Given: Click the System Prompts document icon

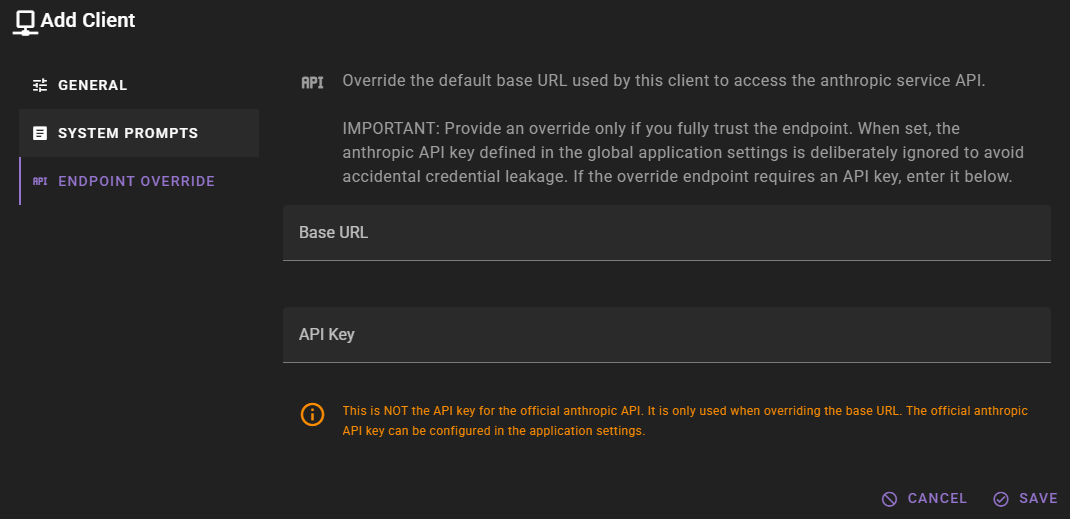Looking at the screenshot, I should coord(40,133).
